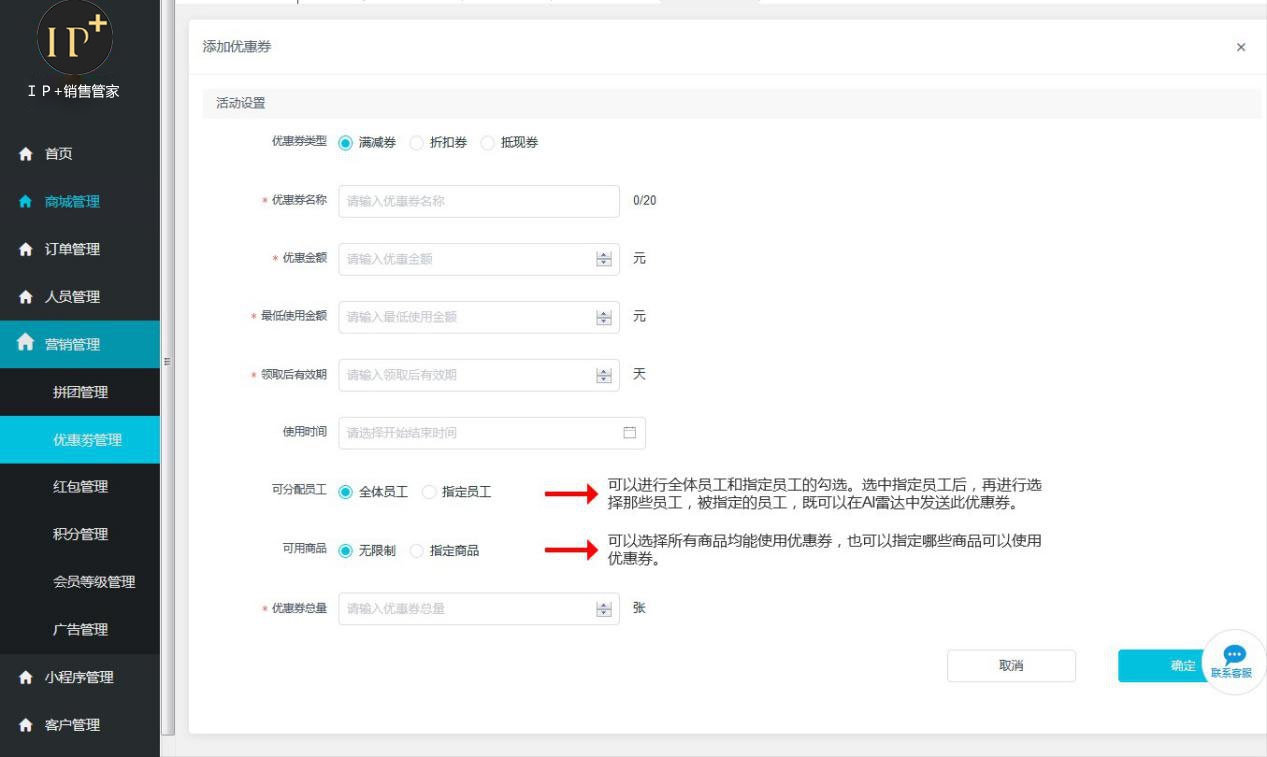The width and height of the screenshot is (1267, 757).
Task: Choose 指定员工 for assignable staff
Action: pos(429,492)
